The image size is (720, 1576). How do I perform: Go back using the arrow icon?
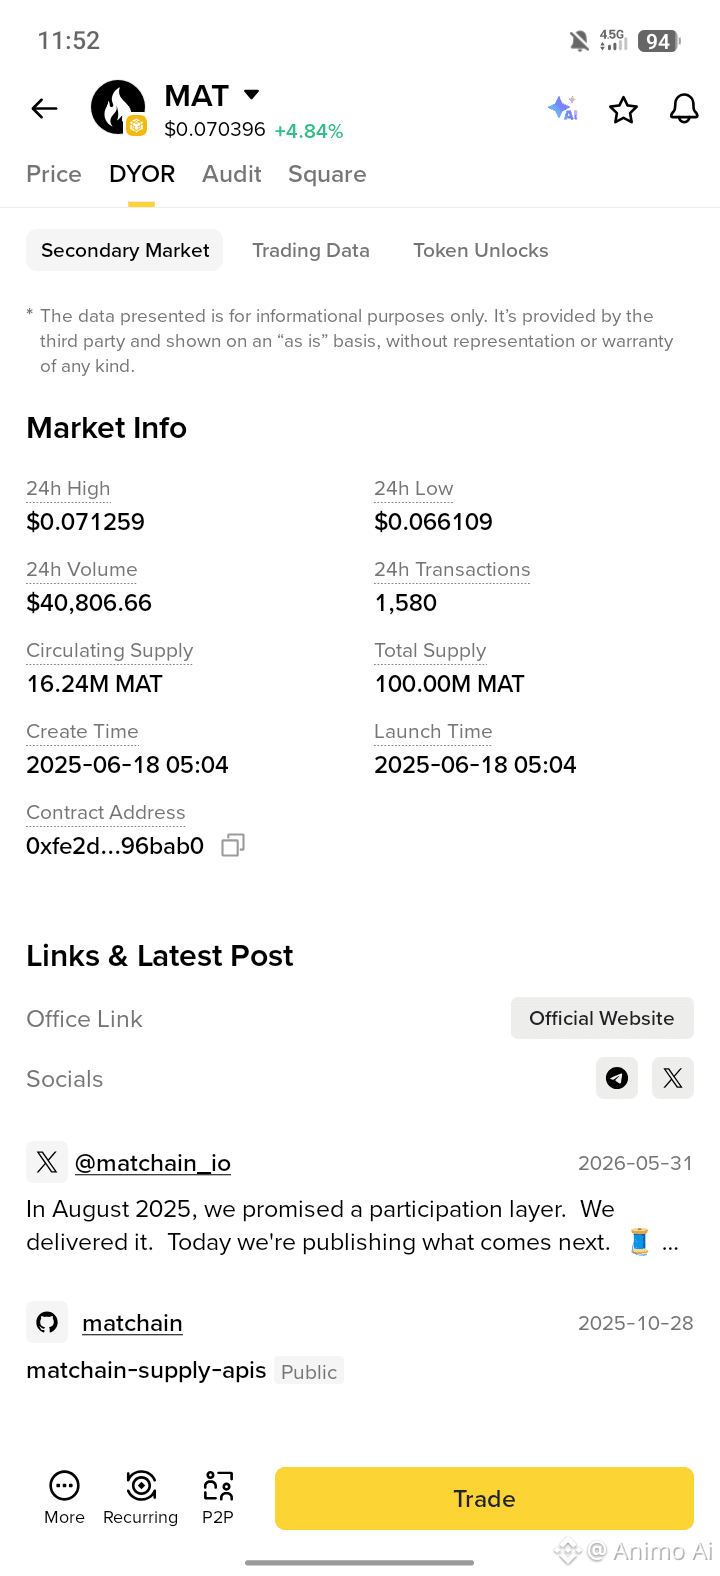45,109
